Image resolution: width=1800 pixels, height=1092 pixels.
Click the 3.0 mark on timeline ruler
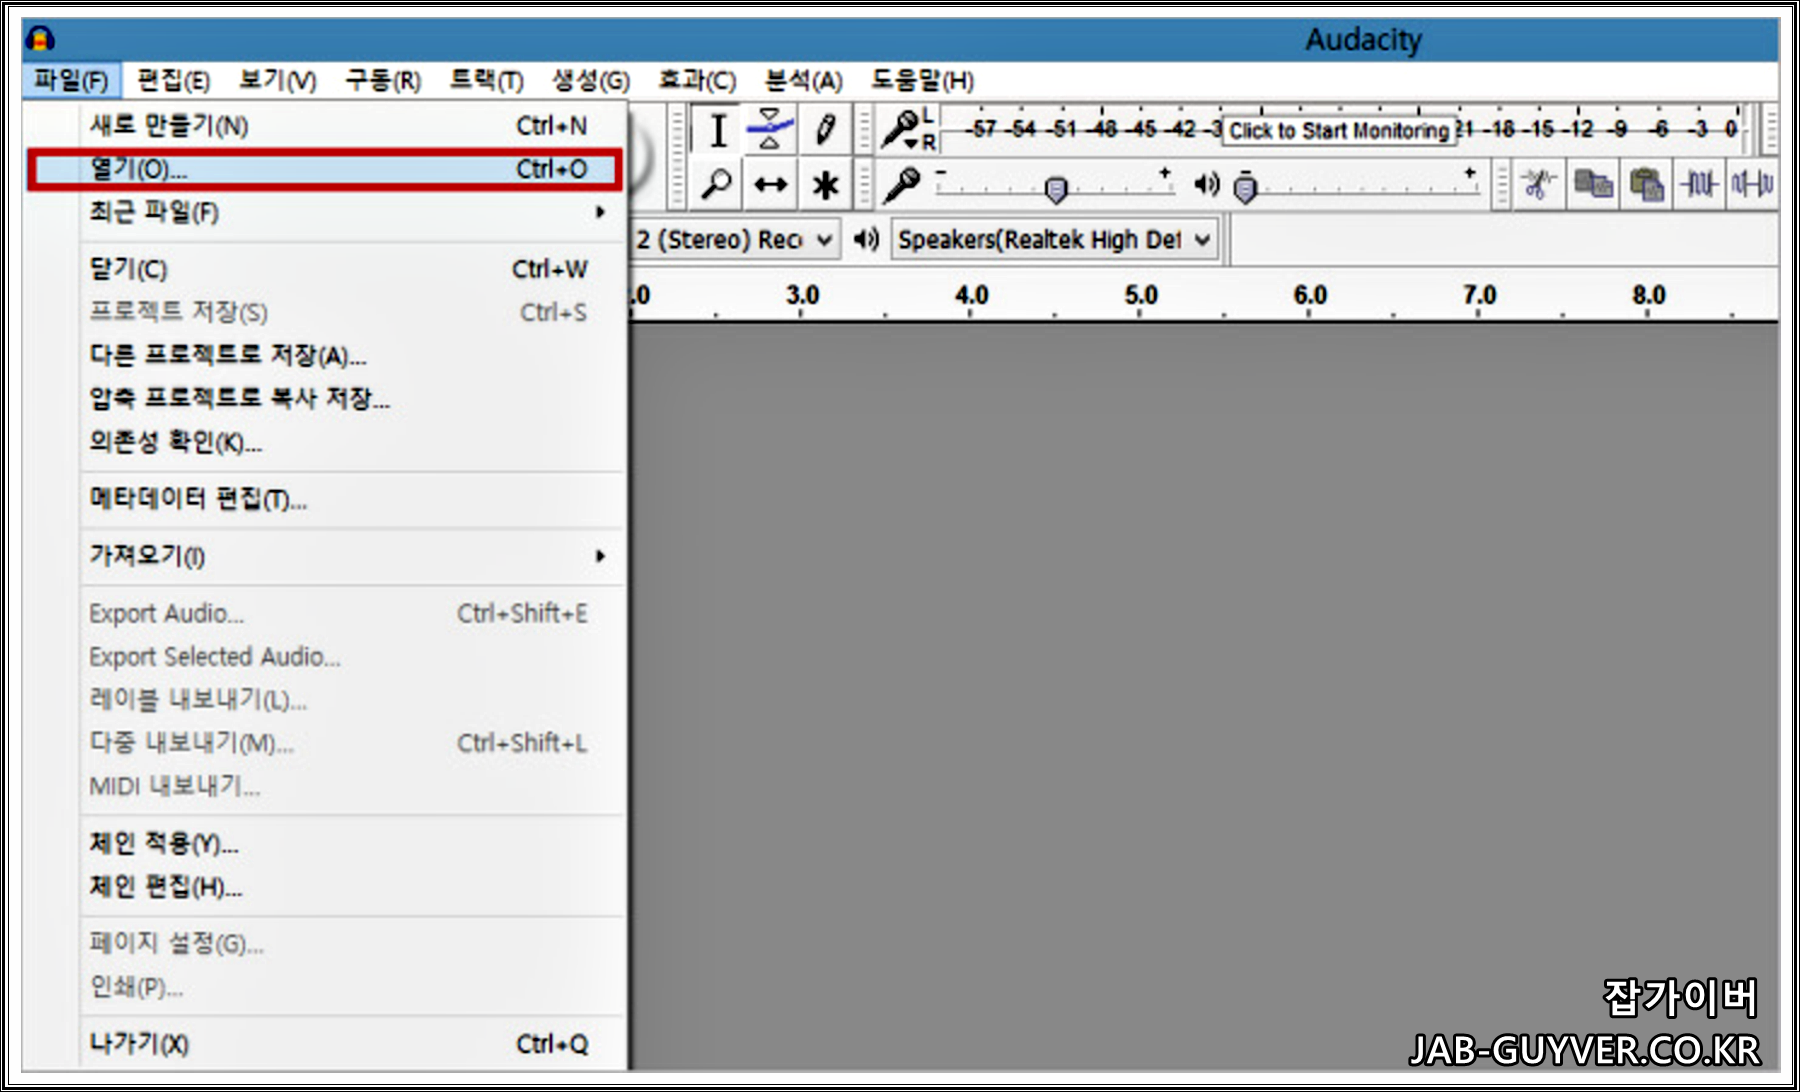(802, 295)
